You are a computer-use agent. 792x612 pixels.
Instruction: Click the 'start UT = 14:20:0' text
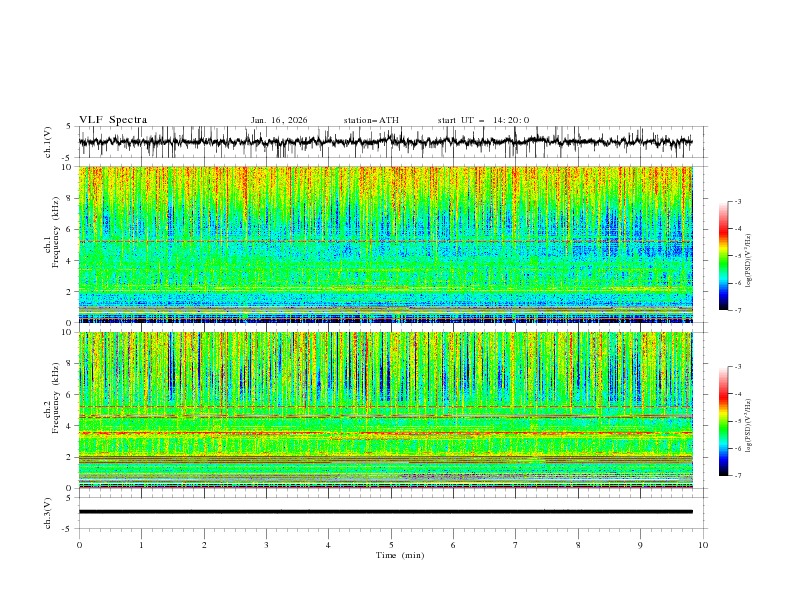483,120
